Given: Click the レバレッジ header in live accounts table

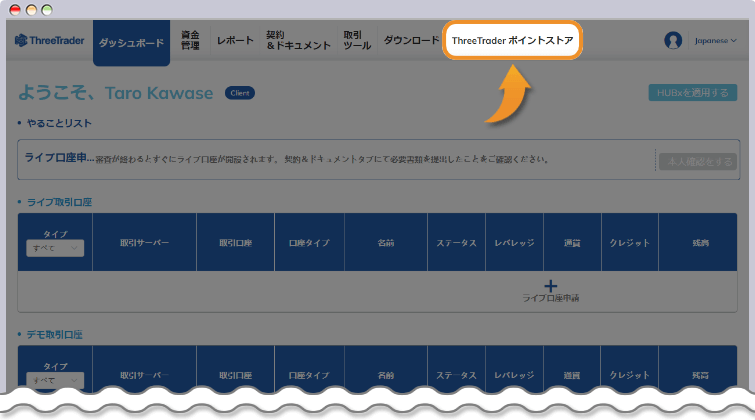Looking at the screenshot, I should [514, 243].
